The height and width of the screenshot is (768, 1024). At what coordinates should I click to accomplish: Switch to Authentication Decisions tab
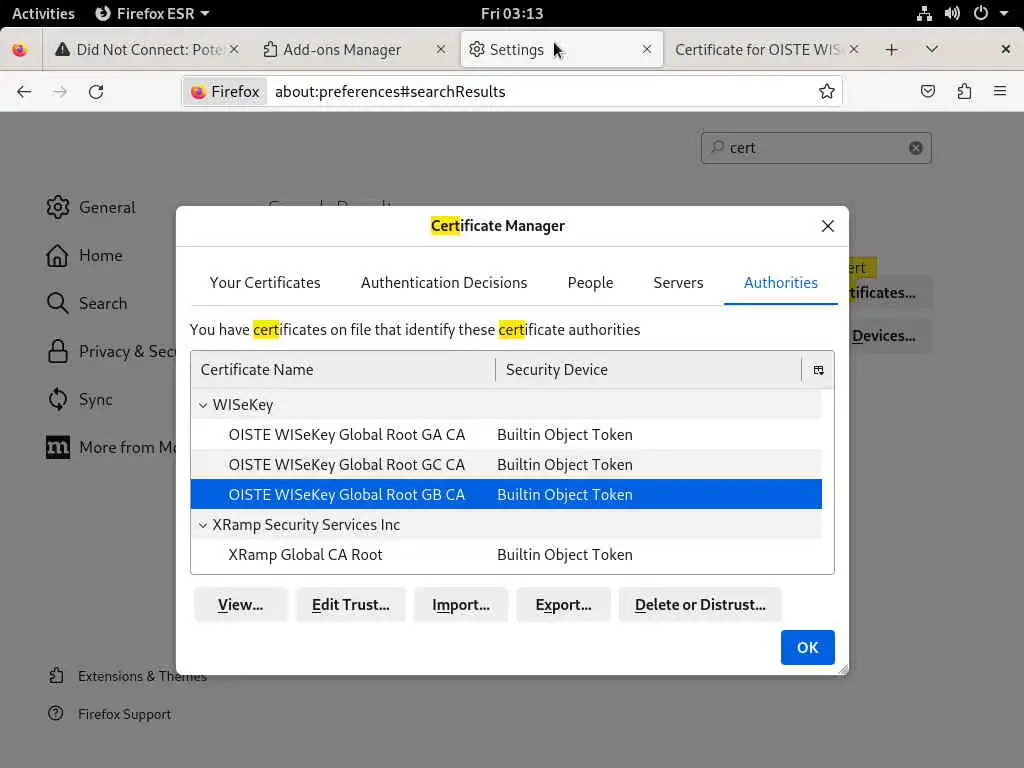(x=444, y=283)
